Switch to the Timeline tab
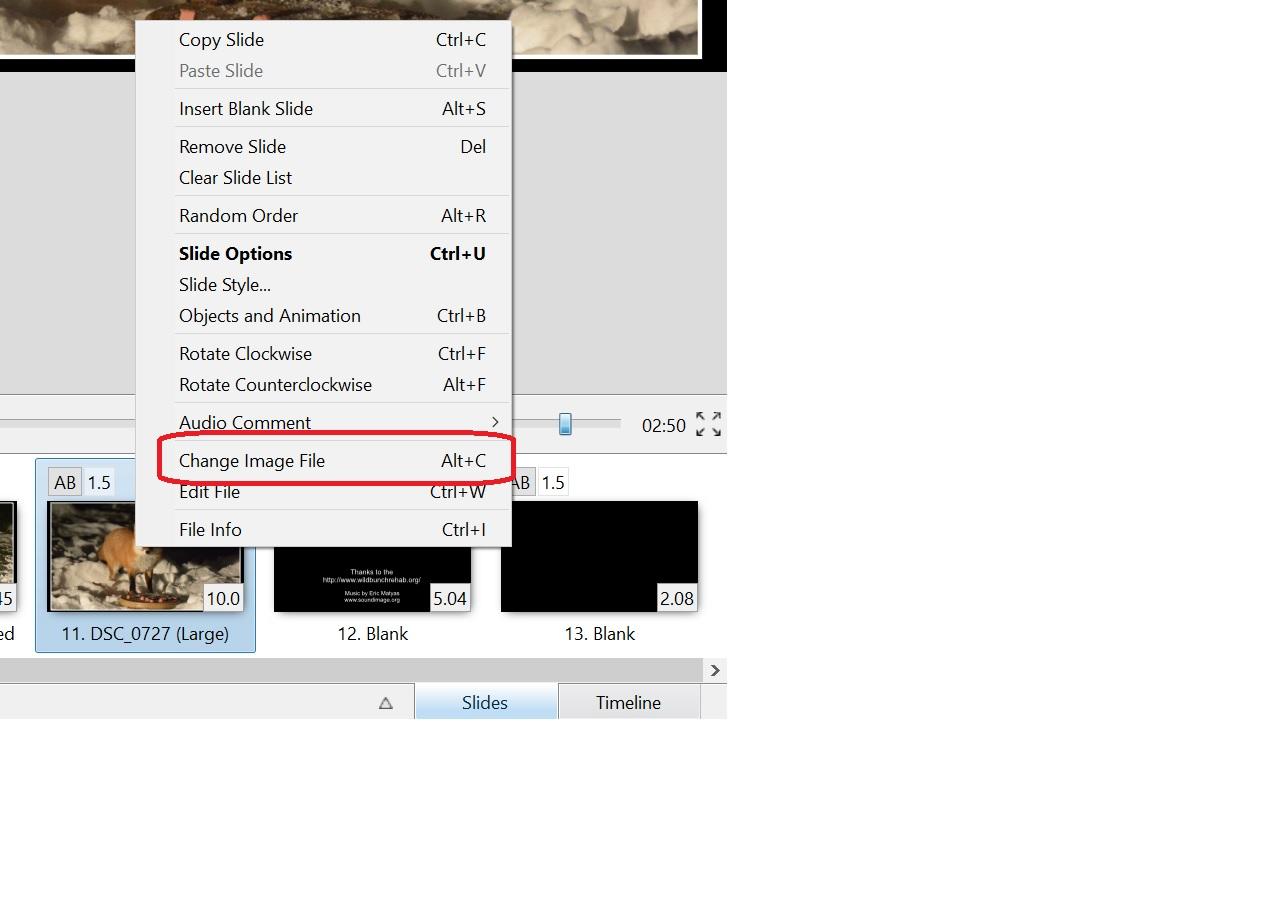This screenshot has height=914, width=1269. (x=628, y=703)
